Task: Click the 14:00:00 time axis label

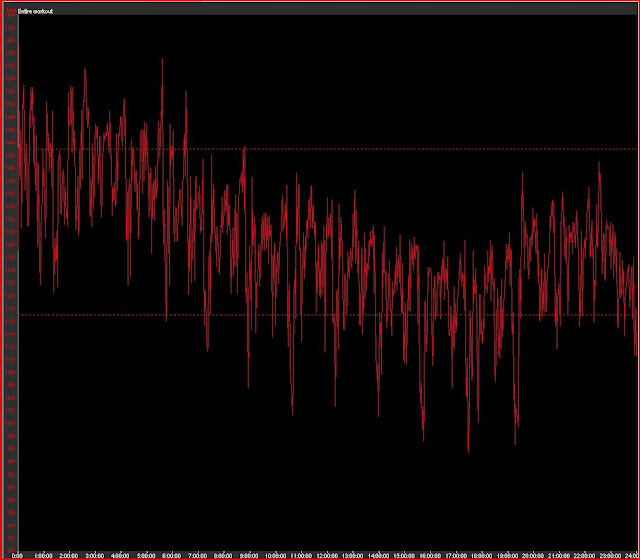Action: tap(379, 556)
